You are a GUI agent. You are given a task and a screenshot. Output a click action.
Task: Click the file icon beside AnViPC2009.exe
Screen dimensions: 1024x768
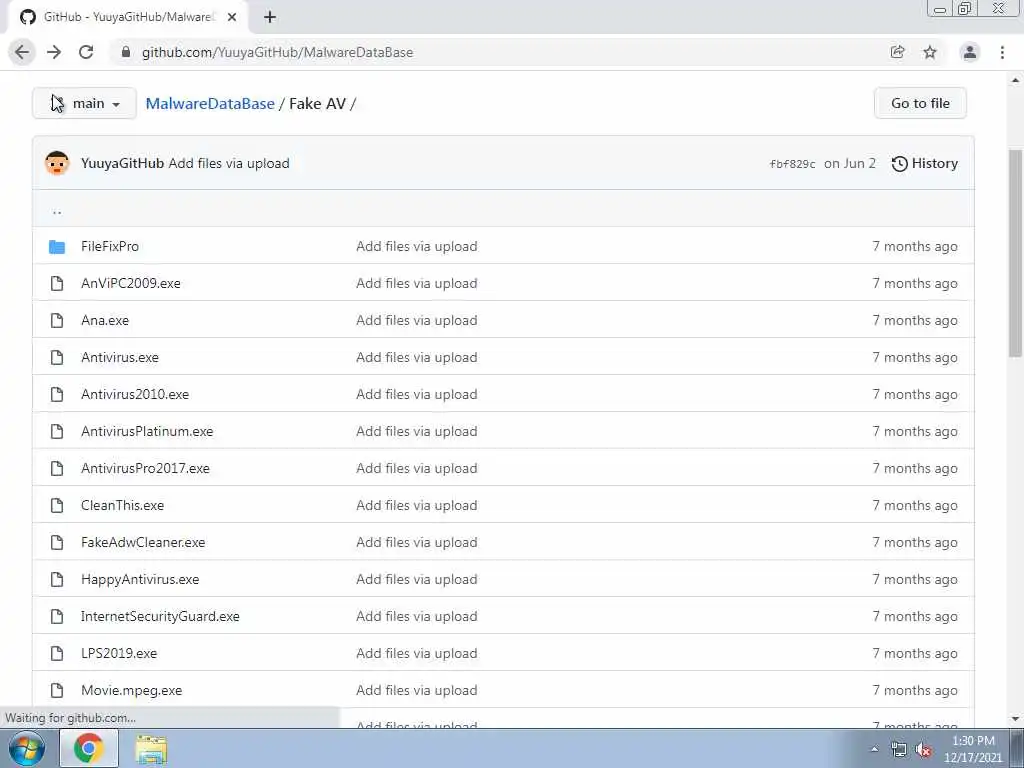[x=57, y=283]
